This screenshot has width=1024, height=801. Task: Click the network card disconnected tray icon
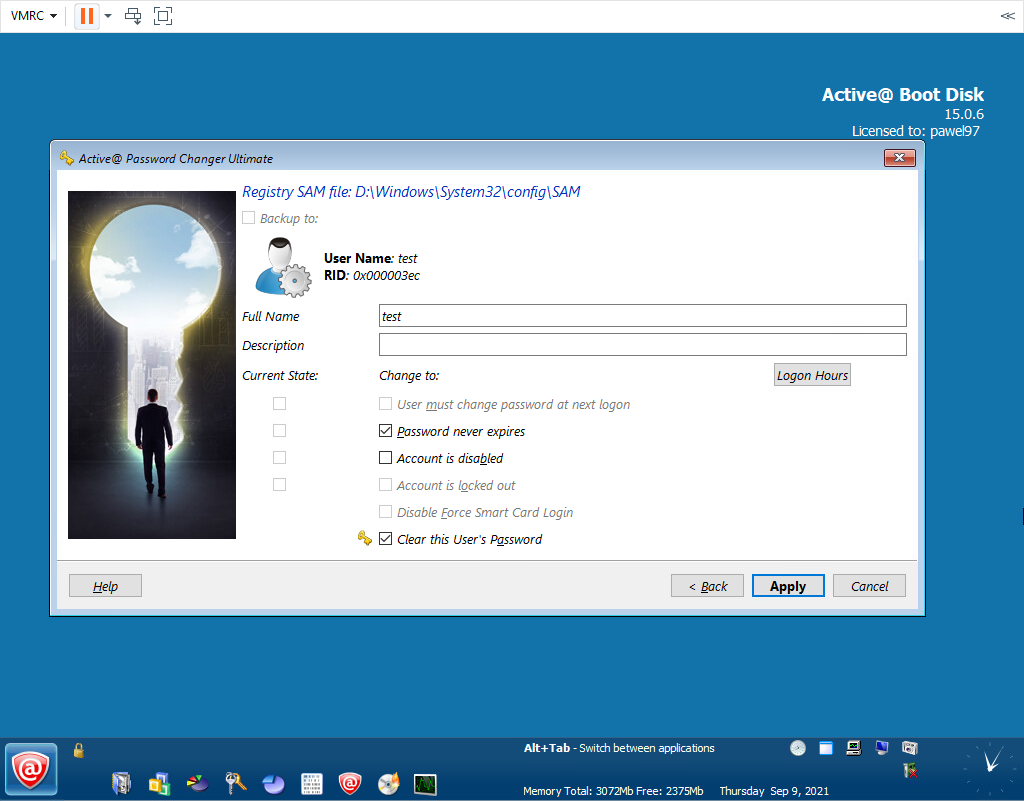tap(910, 770)
